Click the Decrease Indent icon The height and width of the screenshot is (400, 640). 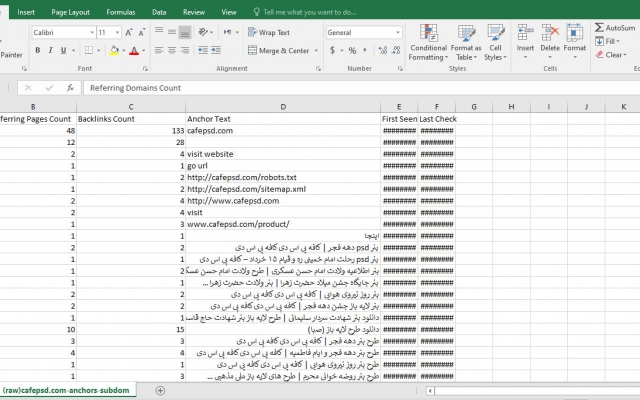[203, 50]
